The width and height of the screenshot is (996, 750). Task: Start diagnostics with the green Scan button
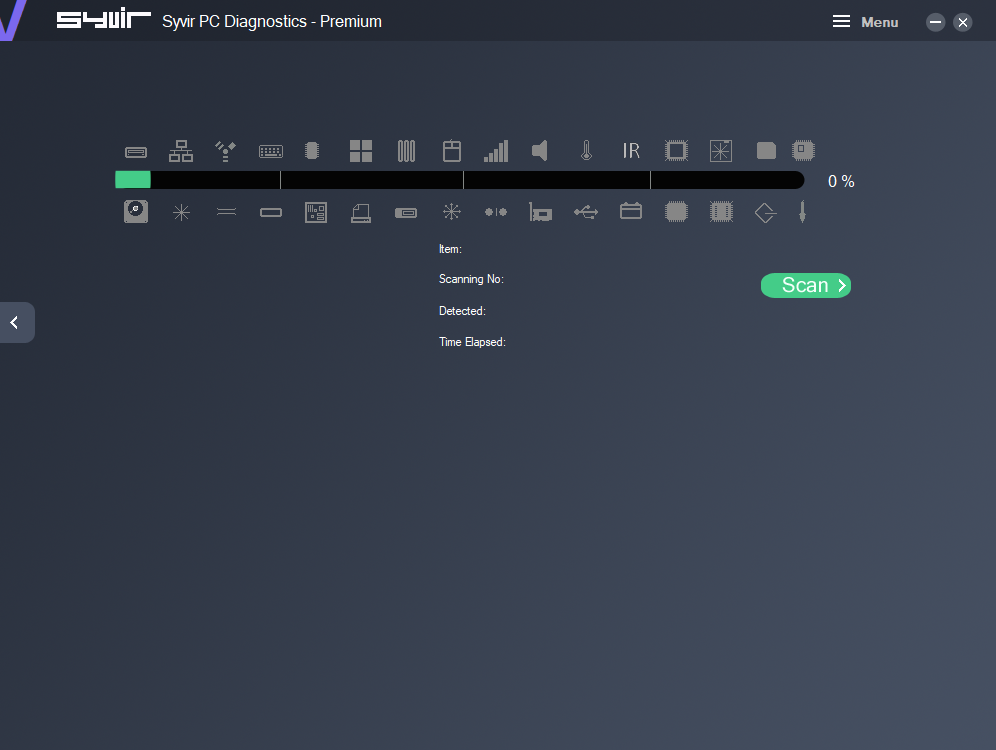(806, 286)
